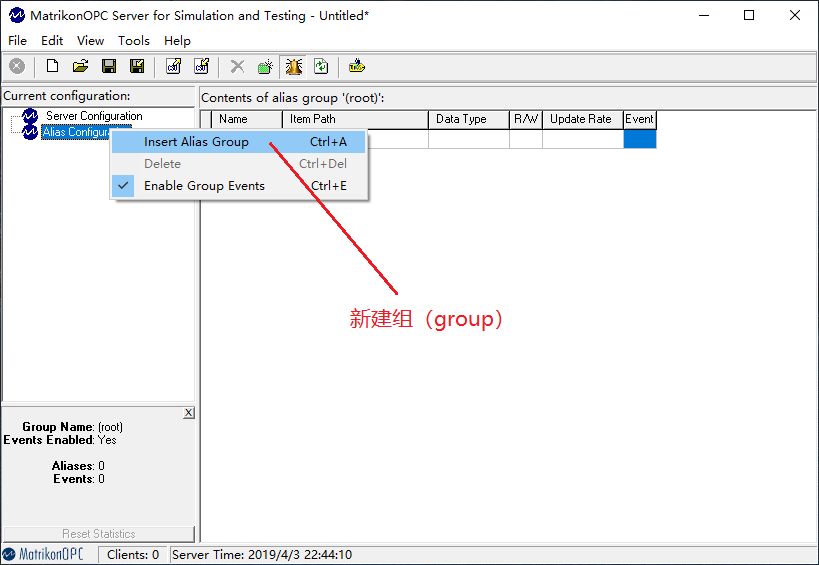Click the Group Name: (root) statistic text
819x565 pixels.
(x=73, y=427)
